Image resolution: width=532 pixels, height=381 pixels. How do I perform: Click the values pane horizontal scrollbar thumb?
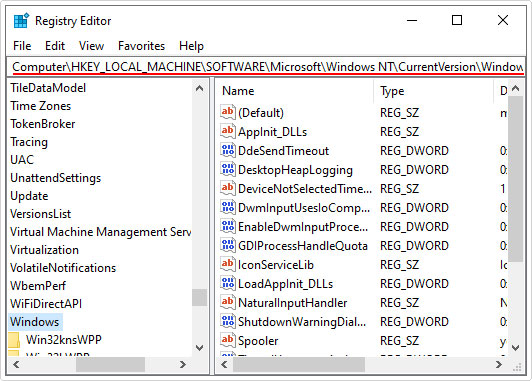pos(299,364)
